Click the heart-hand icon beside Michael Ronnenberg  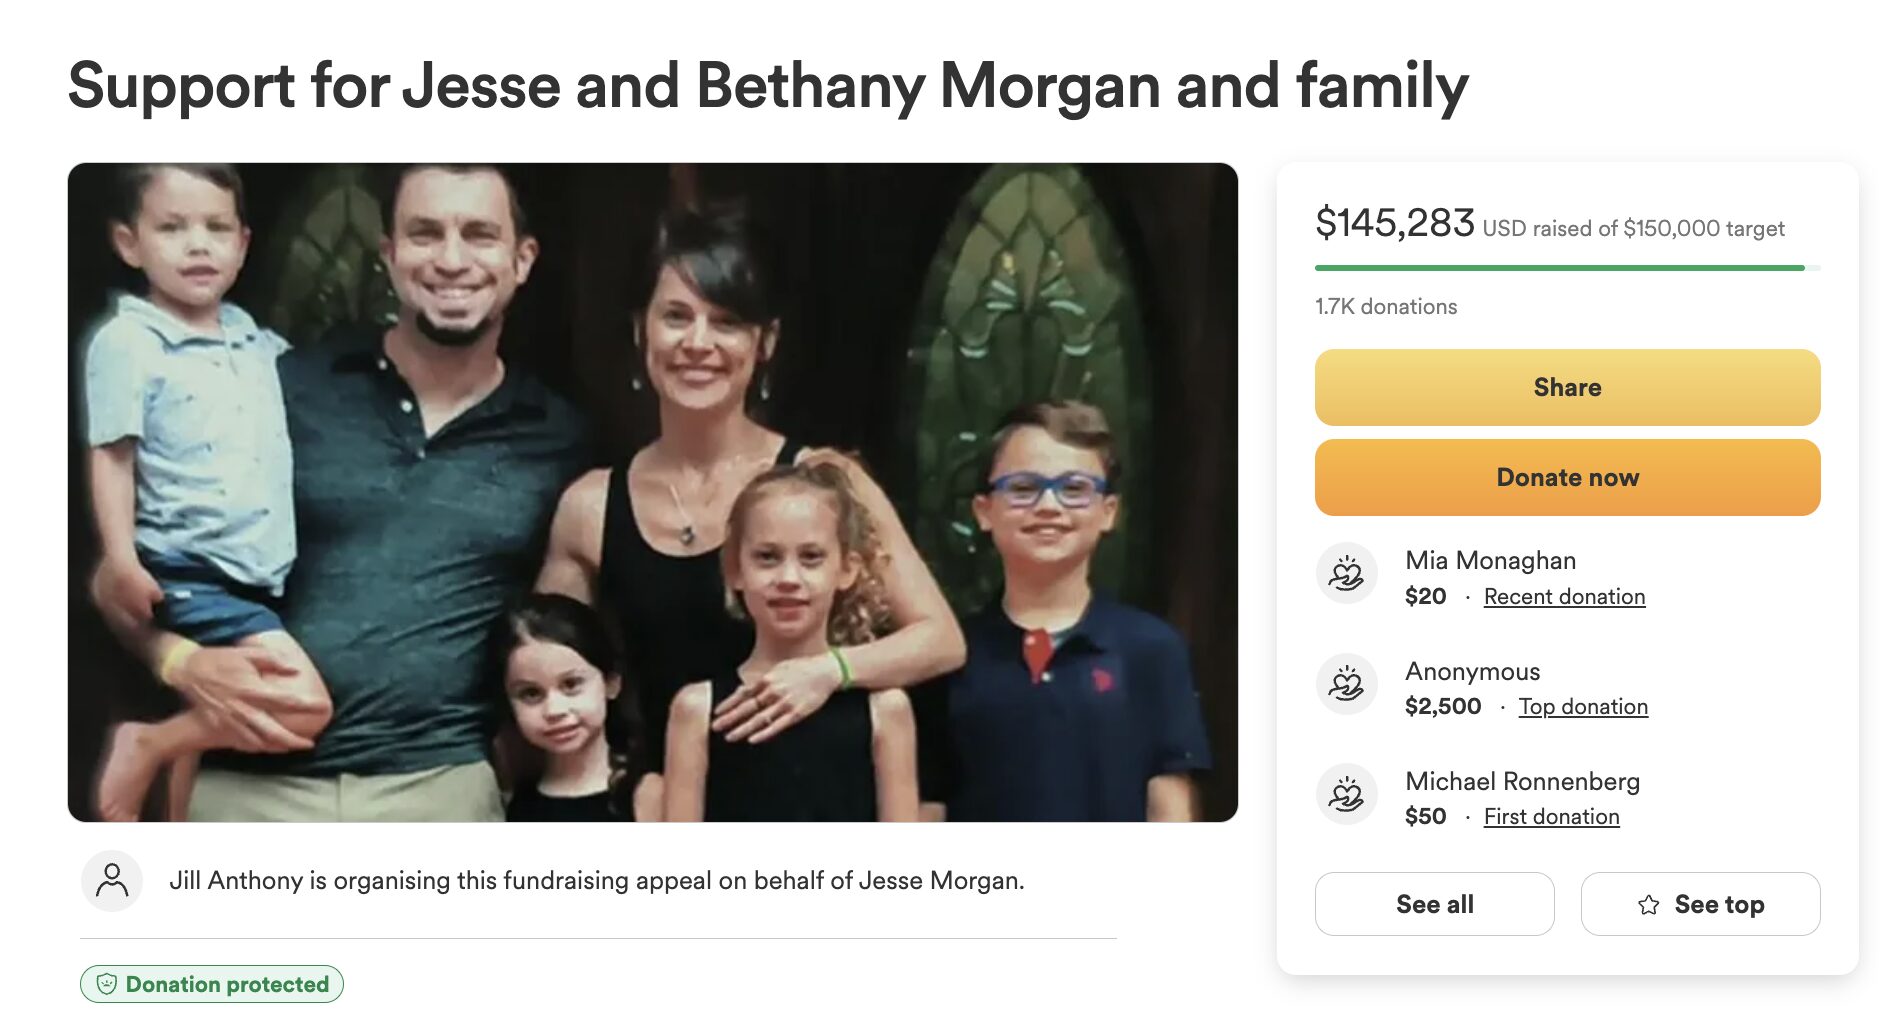1346,795
